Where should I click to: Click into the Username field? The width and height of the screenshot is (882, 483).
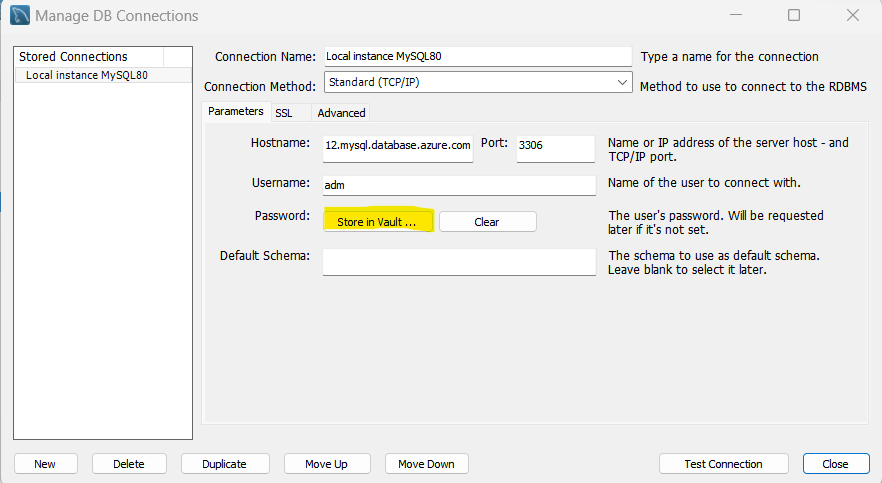click(459, 185)
